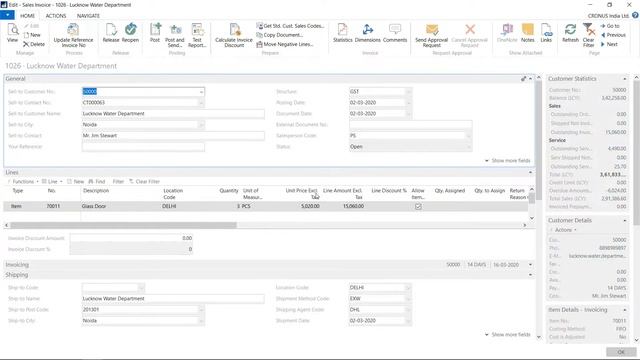Click Copy Document in the ribbon
This screenshot has width=640, height=360.
click(x=280, y=35)
